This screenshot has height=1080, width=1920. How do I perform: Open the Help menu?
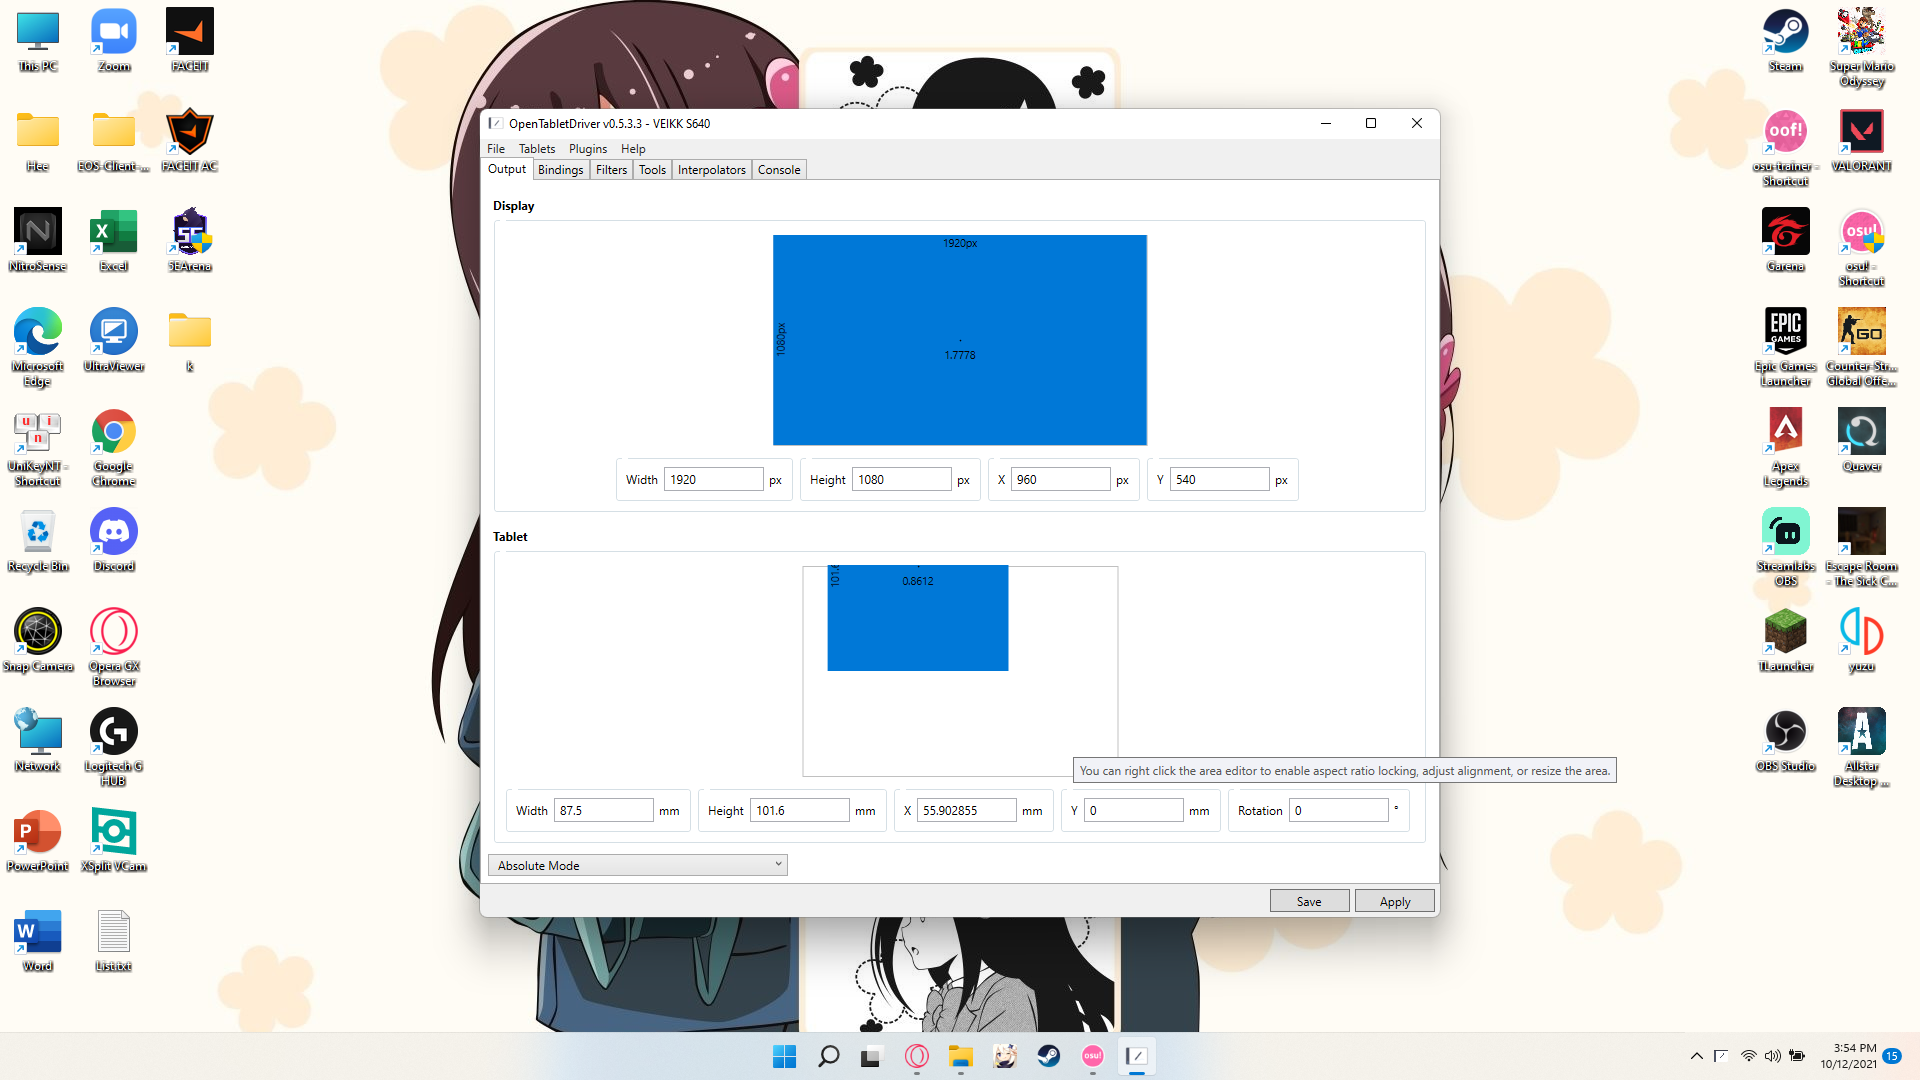[633, 149]
